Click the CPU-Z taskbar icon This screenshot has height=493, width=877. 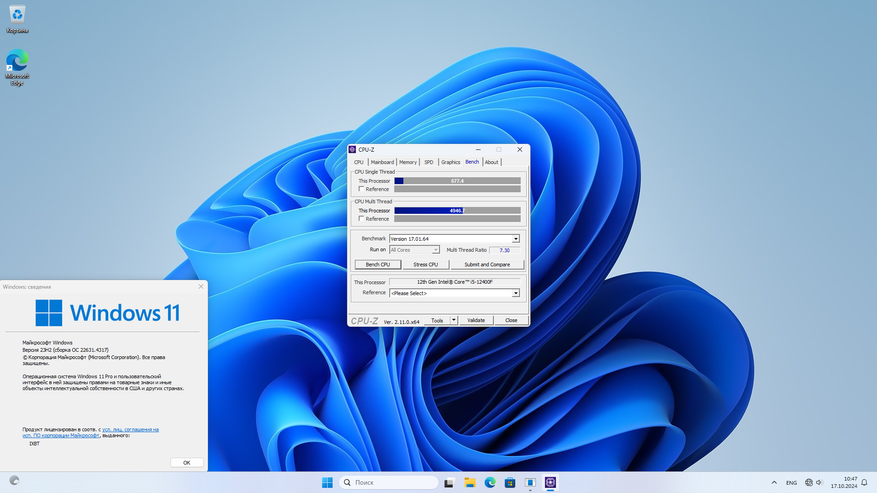coord(550,482)
